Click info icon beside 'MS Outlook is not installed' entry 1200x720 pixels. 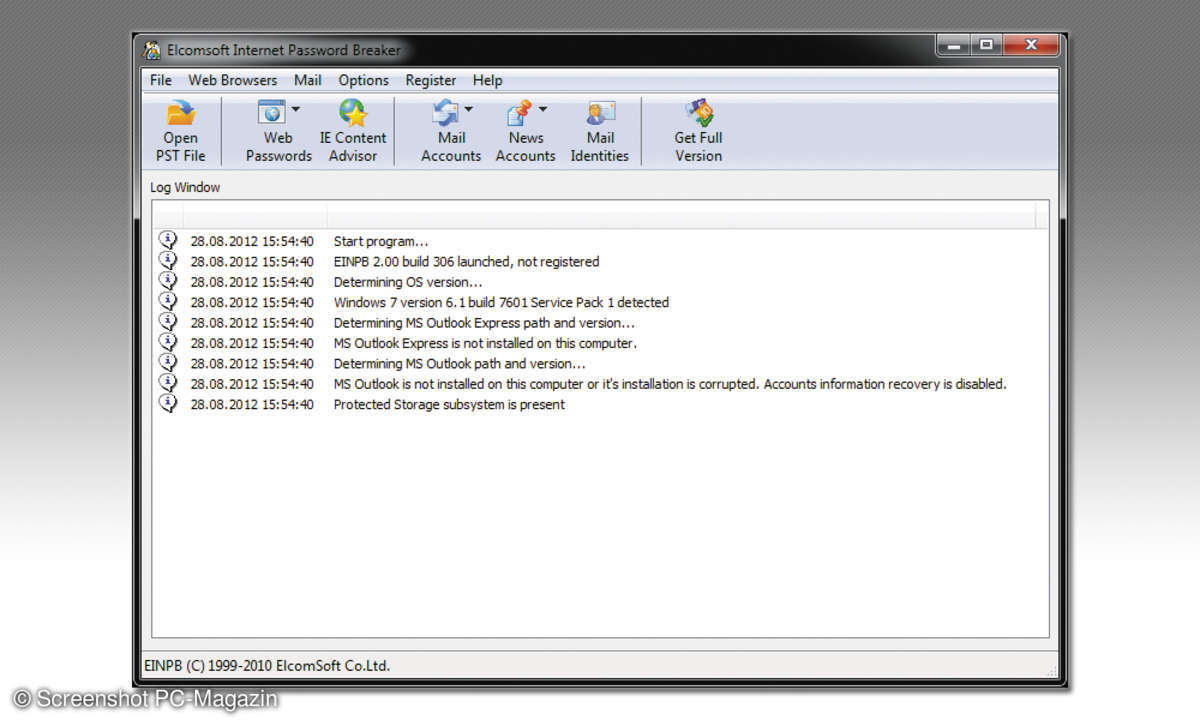tap(168, 383)
